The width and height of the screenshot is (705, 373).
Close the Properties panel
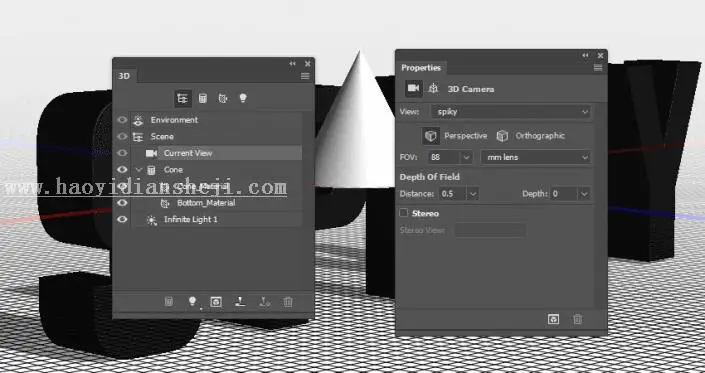(600, 55)
